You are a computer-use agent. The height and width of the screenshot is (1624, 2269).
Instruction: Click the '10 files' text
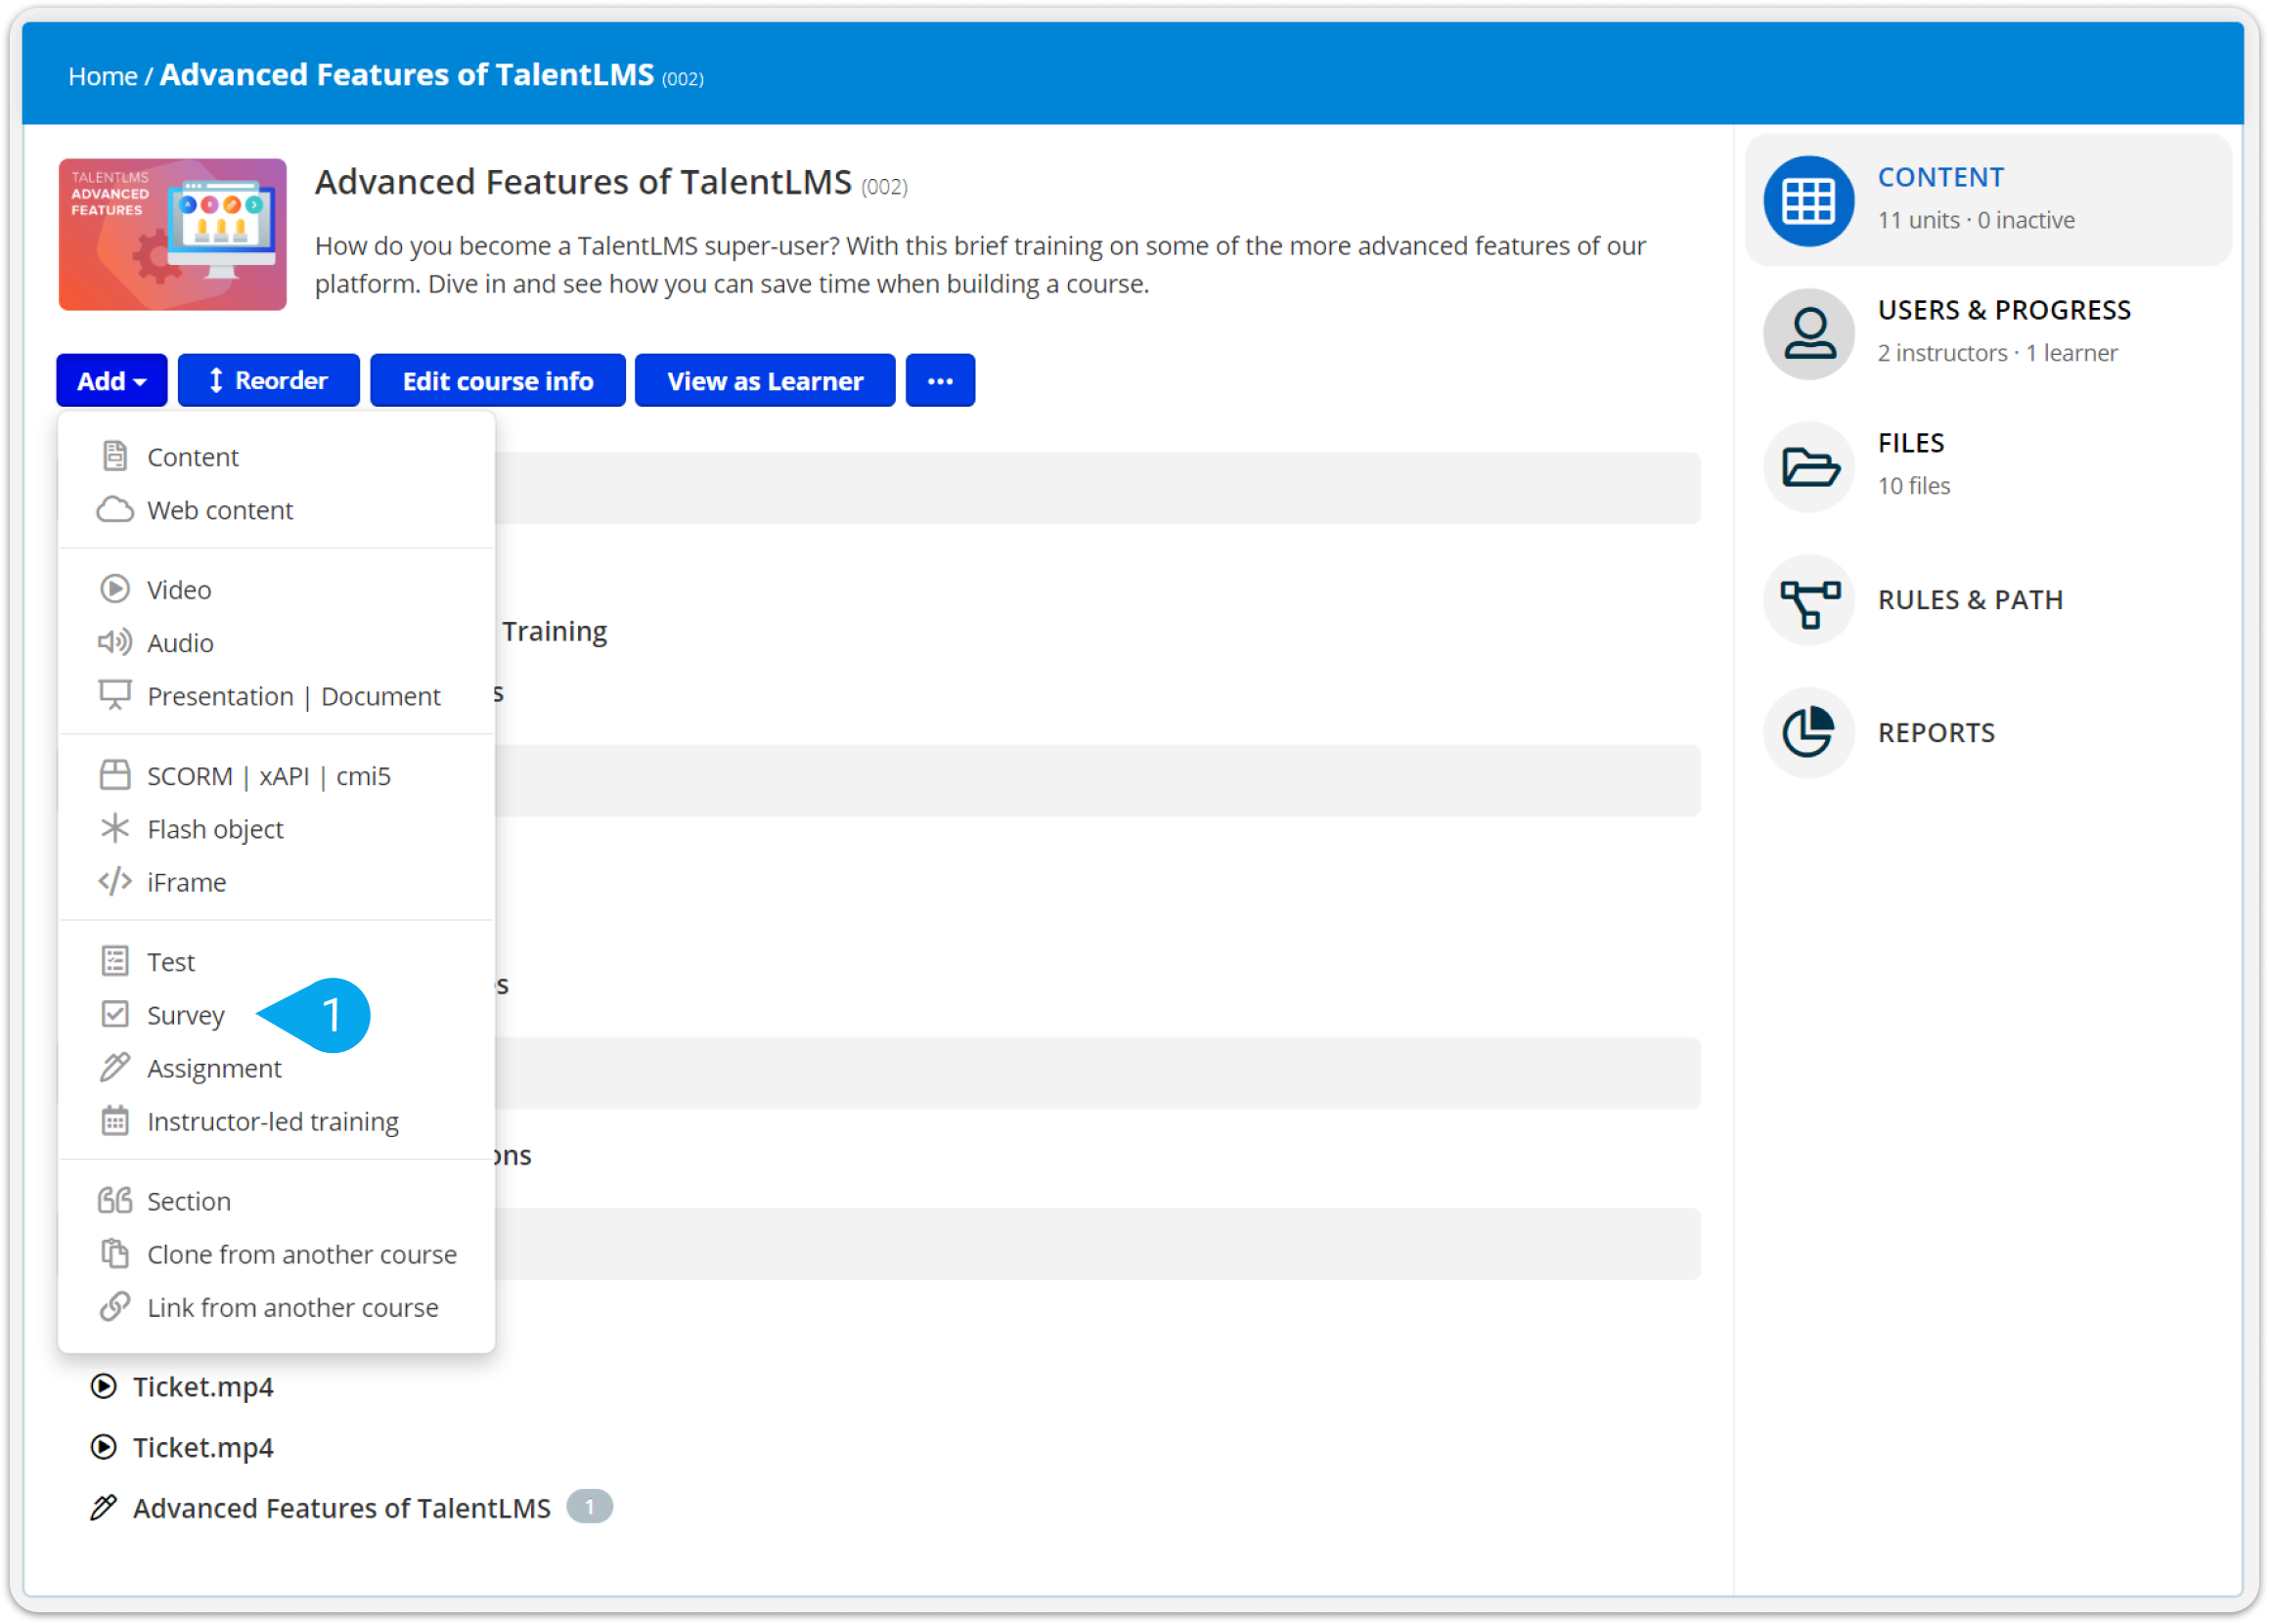(1913, 486)
